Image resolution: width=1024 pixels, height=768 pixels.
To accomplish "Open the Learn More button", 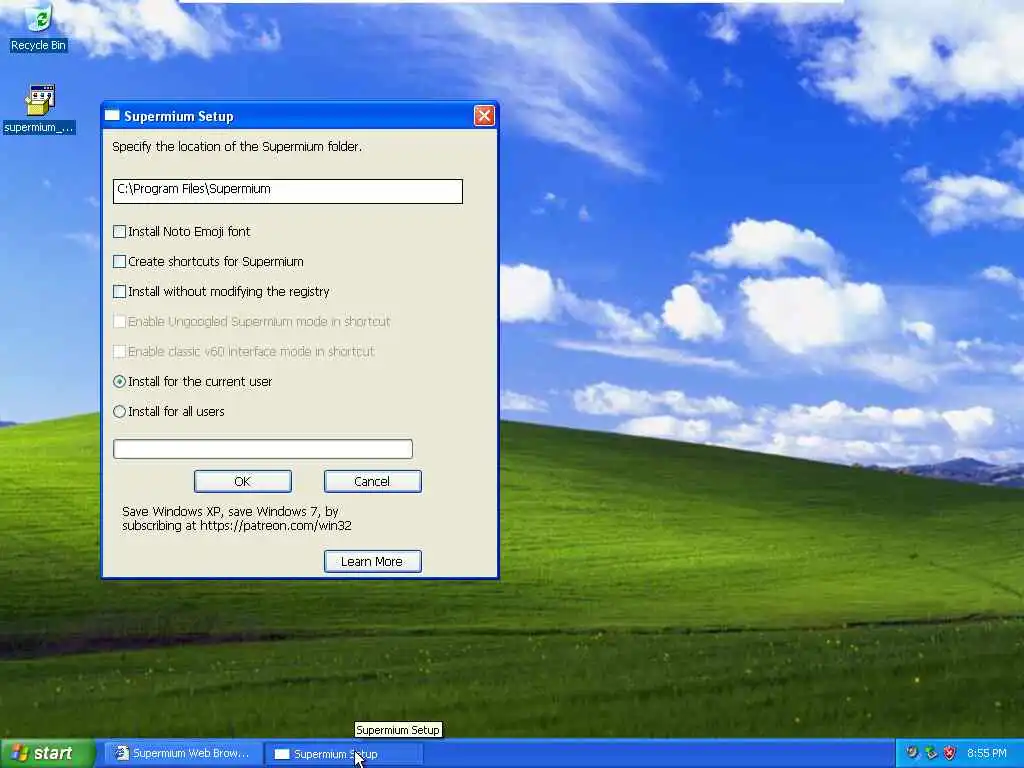I will click(x=372, y=562).
